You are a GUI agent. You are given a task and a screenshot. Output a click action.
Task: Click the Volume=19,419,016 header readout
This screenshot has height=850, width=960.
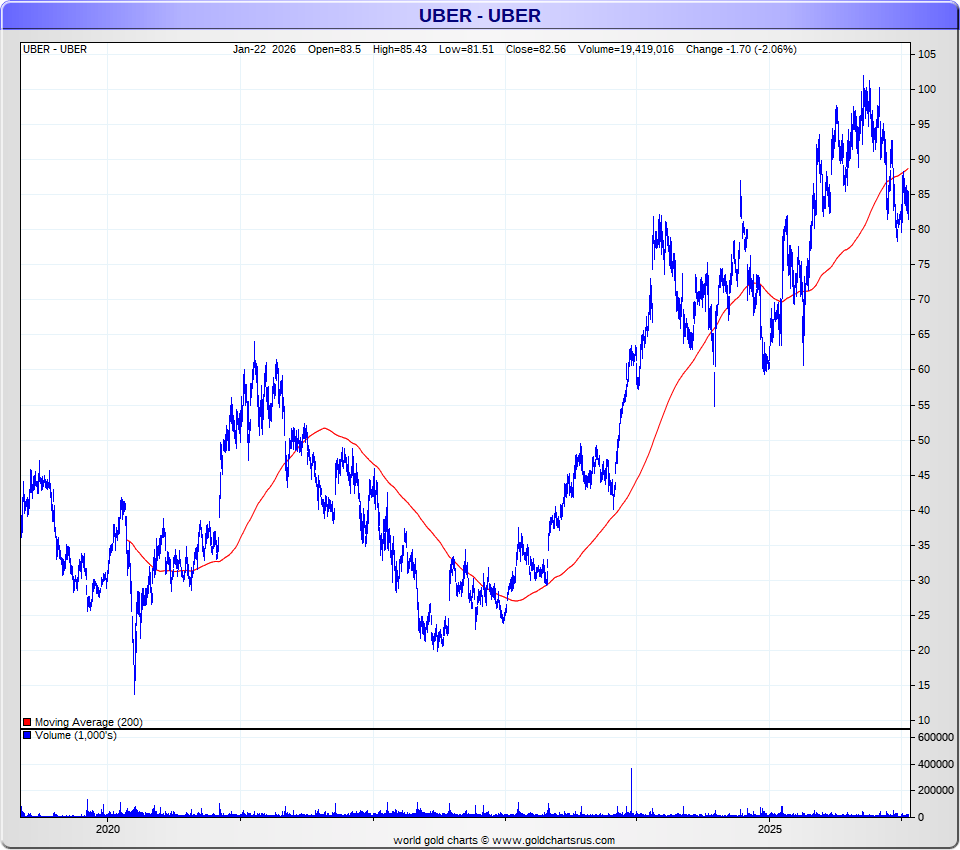coord(627,49)
